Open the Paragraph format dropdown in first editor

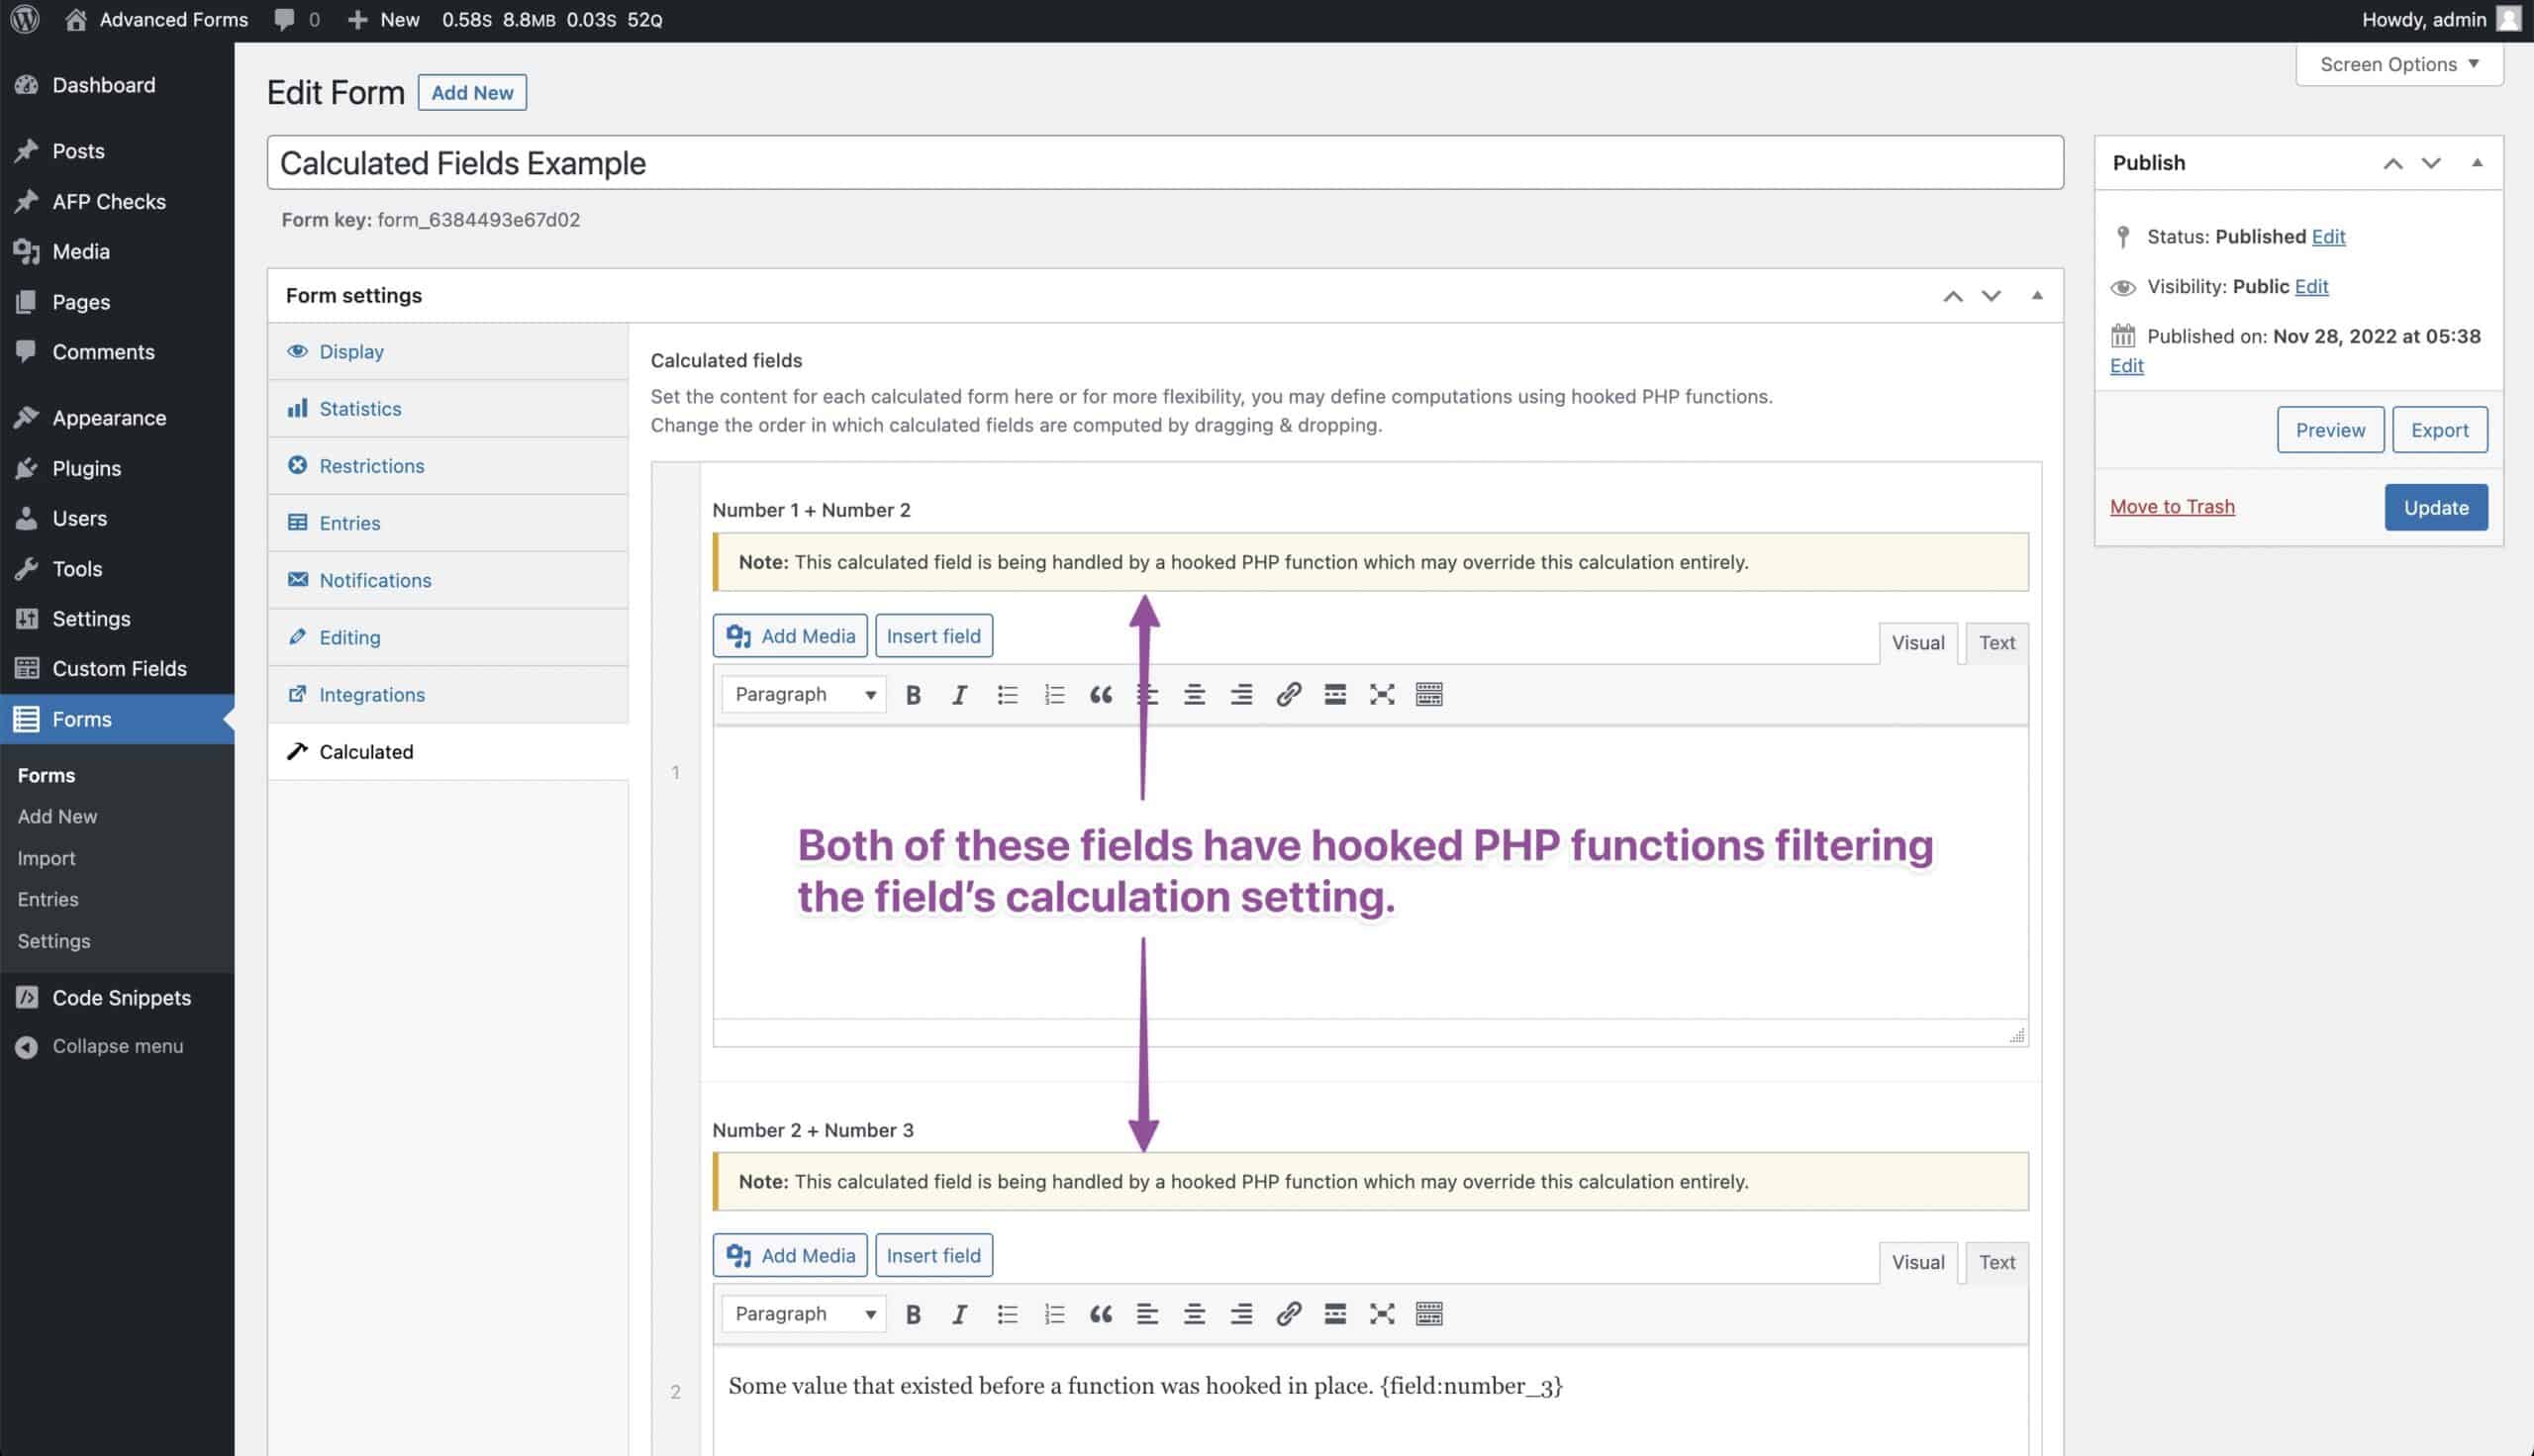[x=804, y=695]
